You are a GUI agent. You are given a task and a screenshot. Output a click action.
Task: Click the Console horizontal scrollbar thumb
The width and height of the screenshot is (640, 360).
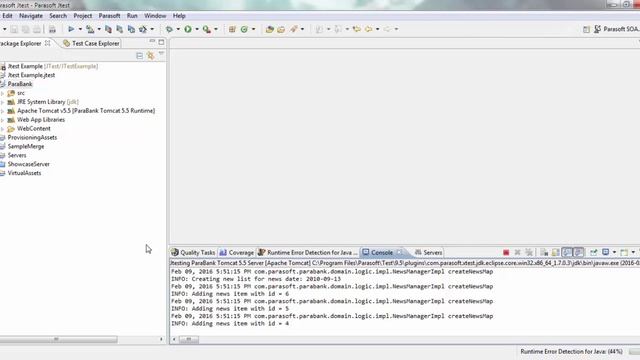[189, 339]
